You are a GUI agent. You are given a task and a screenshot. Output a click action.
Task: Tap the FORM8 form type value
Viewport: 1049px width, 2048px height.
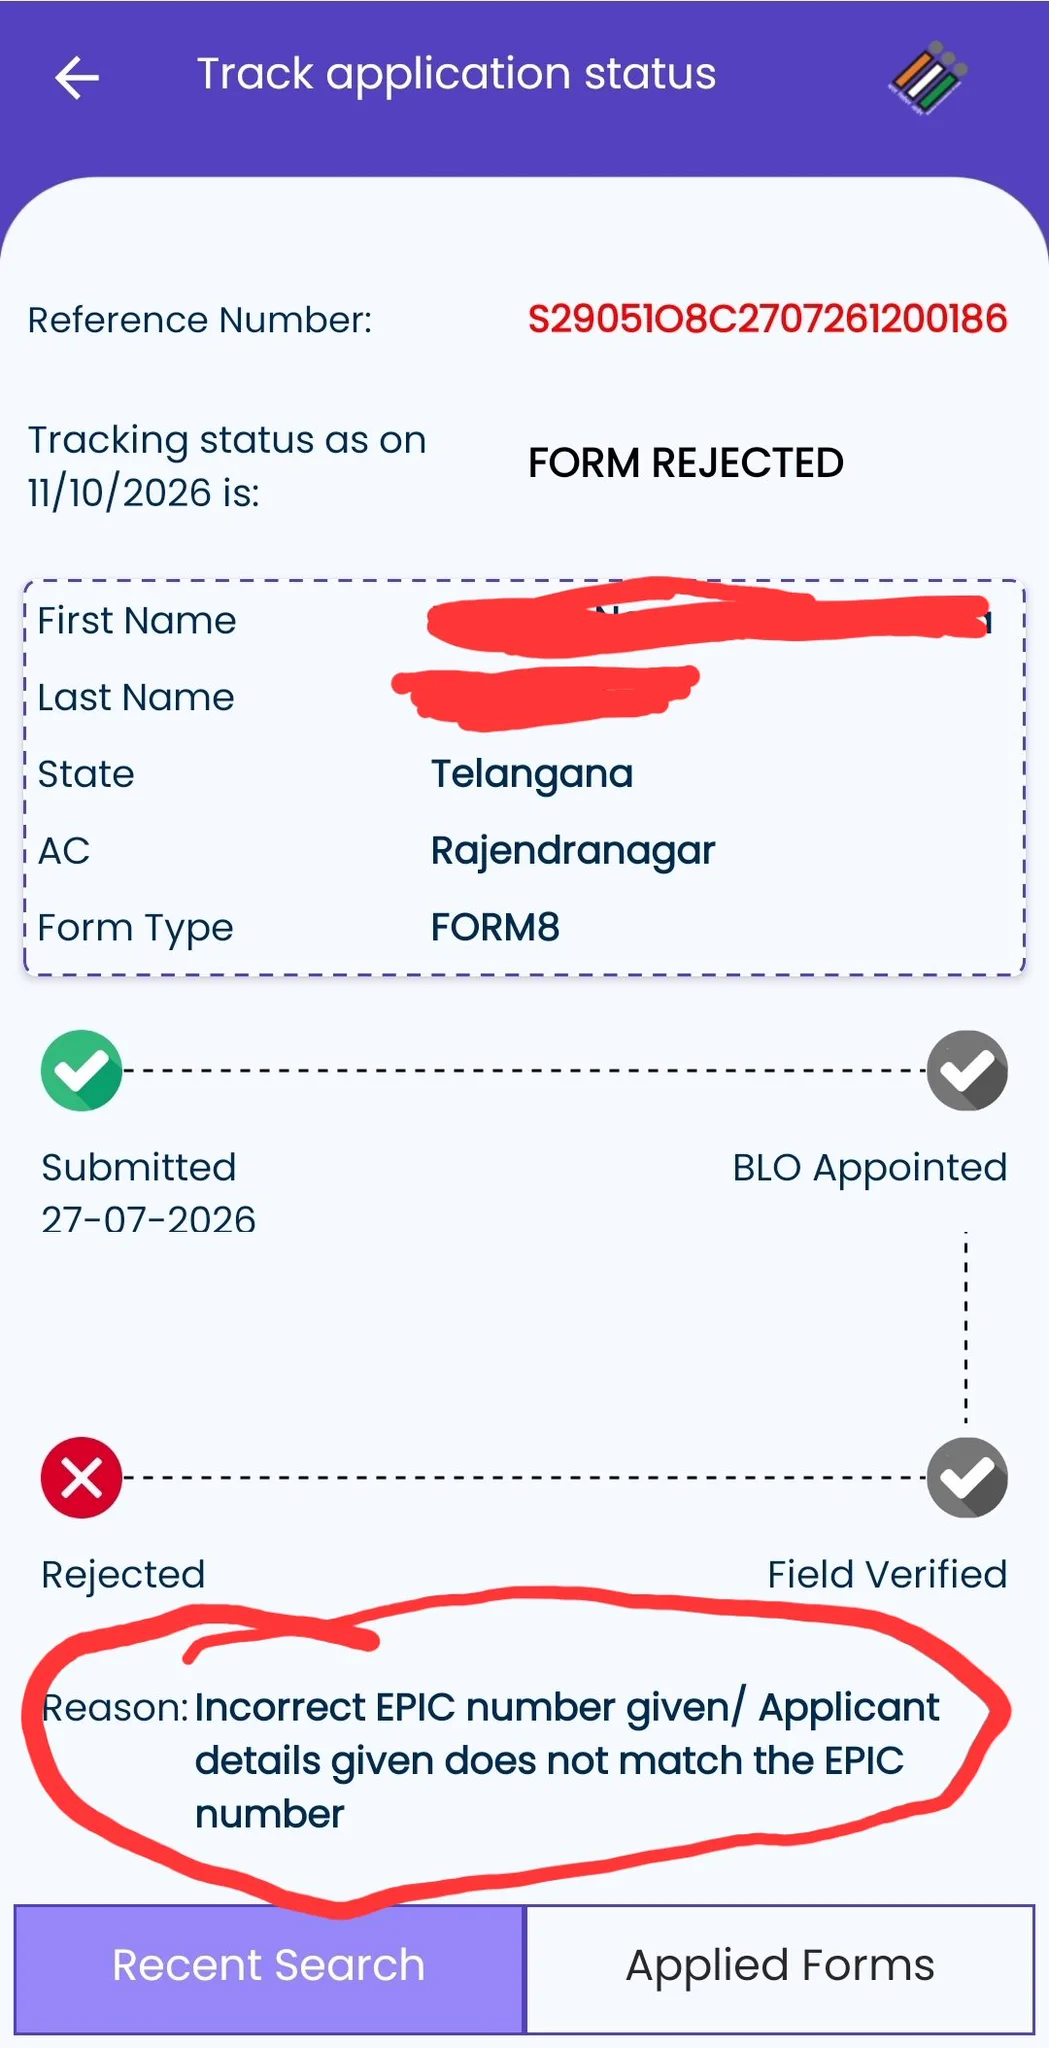click(495, 927)
